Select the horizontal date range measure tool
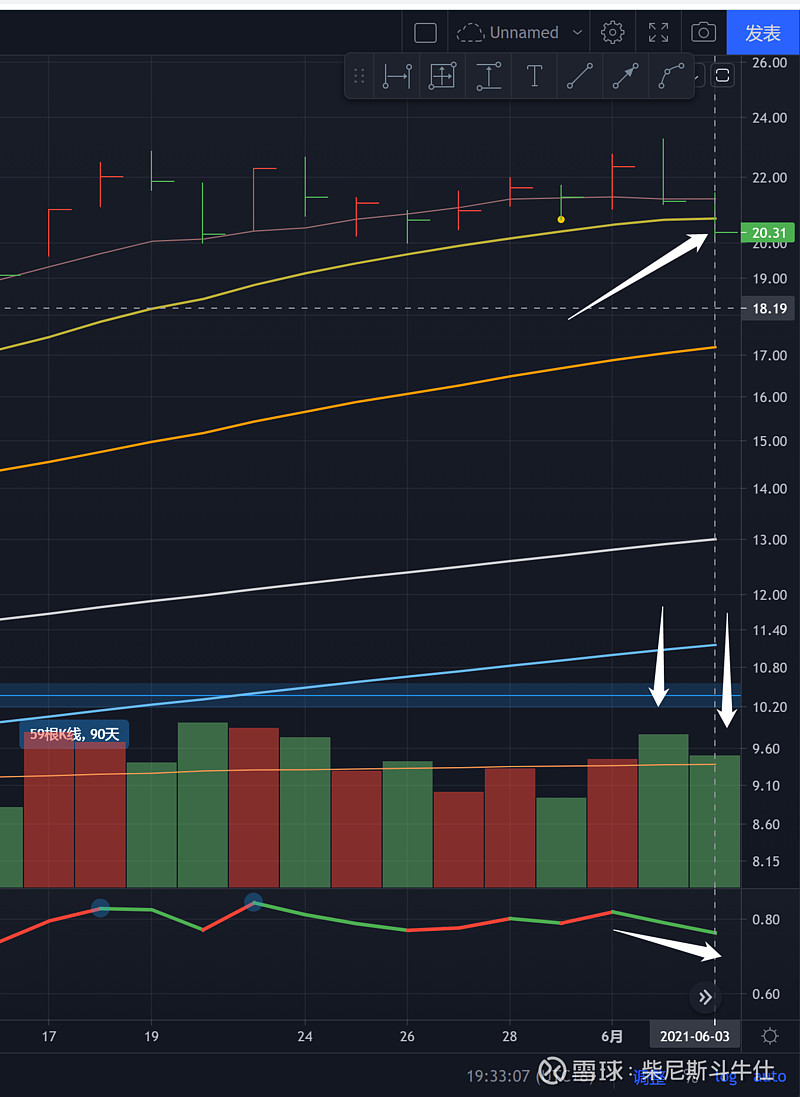Image resolution: width=800 pixels, height=1097 pixels. coord(397,76)
